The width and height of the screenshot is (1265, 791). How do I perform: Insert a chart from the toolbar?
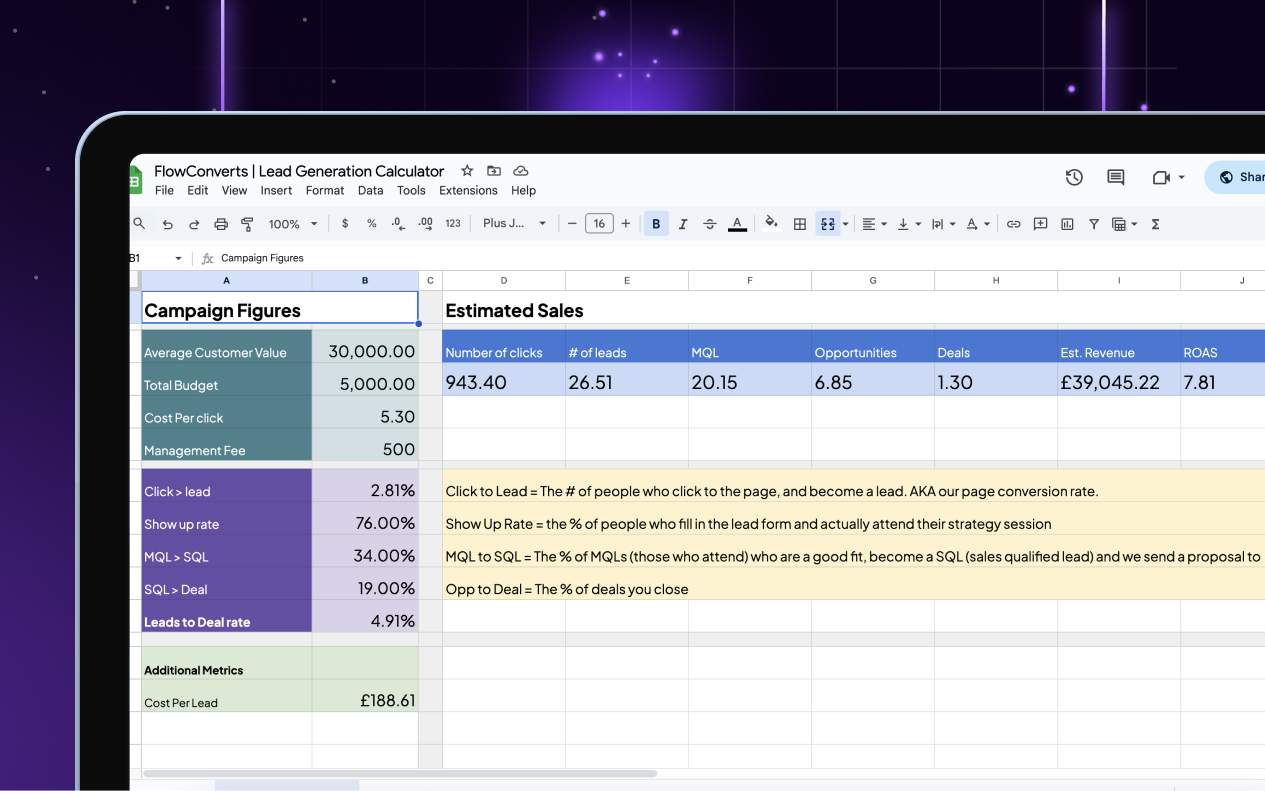point(1066,223)
